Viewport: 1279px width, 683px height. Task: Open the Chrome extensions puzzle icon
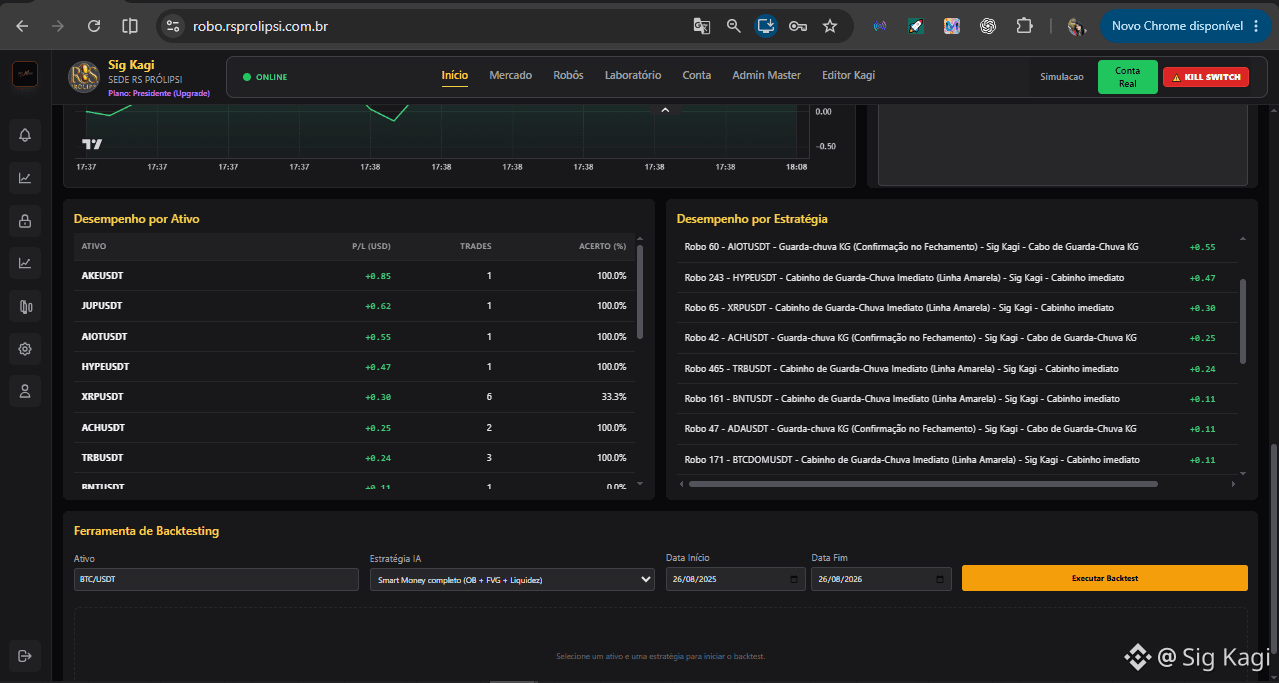tap(1024, 26)
